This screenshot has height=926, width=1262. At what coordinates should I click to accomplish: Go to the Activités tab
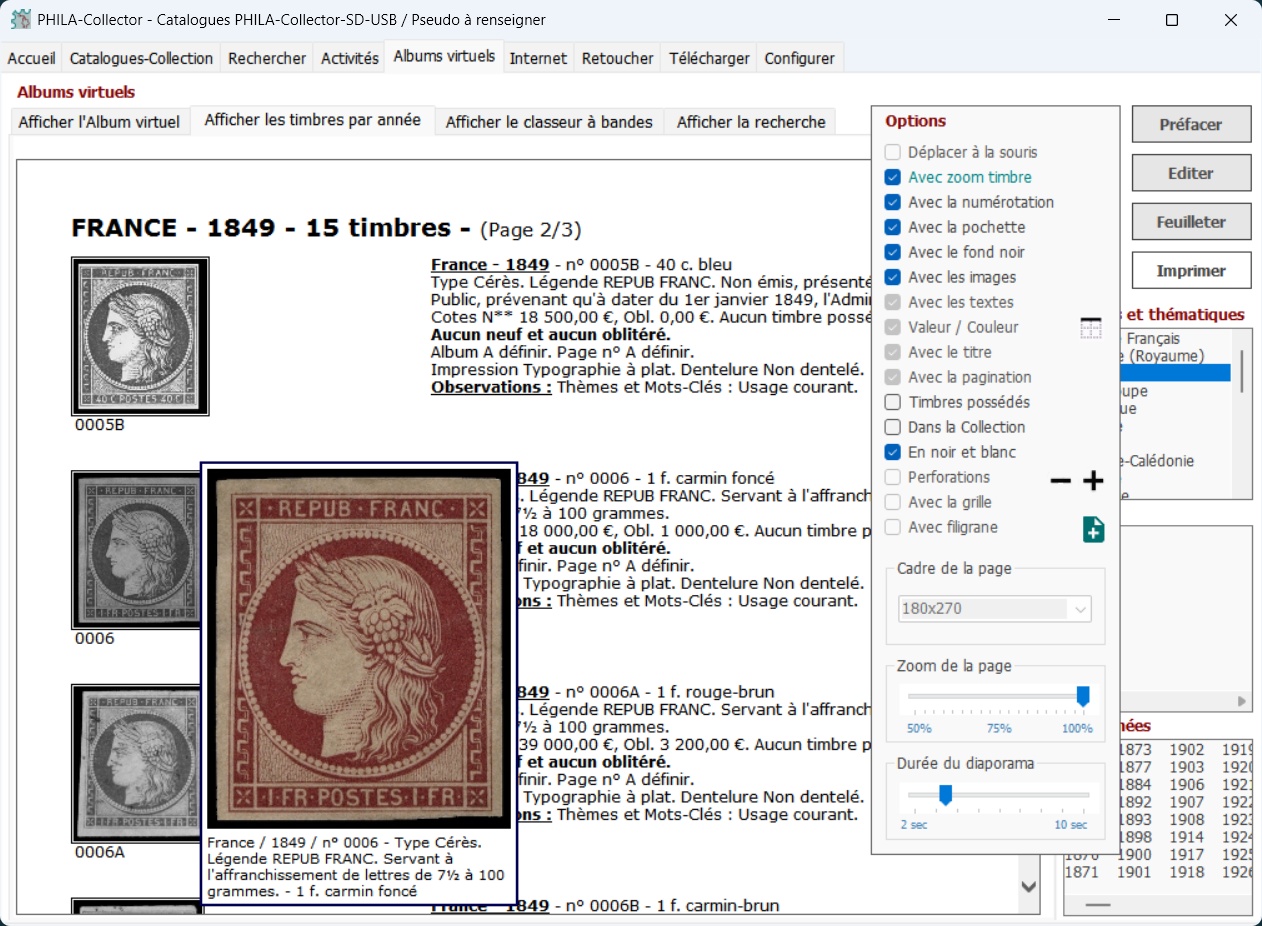point(350,59)
